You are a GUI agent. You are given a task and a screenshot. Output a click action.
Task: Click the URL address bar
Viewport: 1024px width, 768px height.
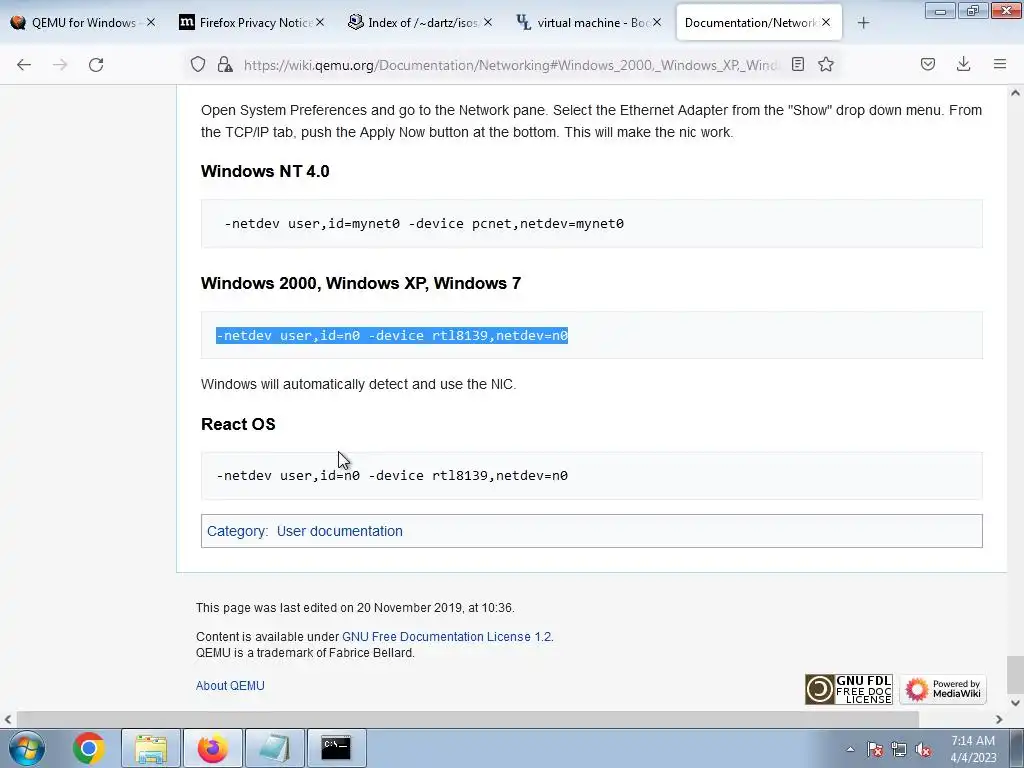511,65
